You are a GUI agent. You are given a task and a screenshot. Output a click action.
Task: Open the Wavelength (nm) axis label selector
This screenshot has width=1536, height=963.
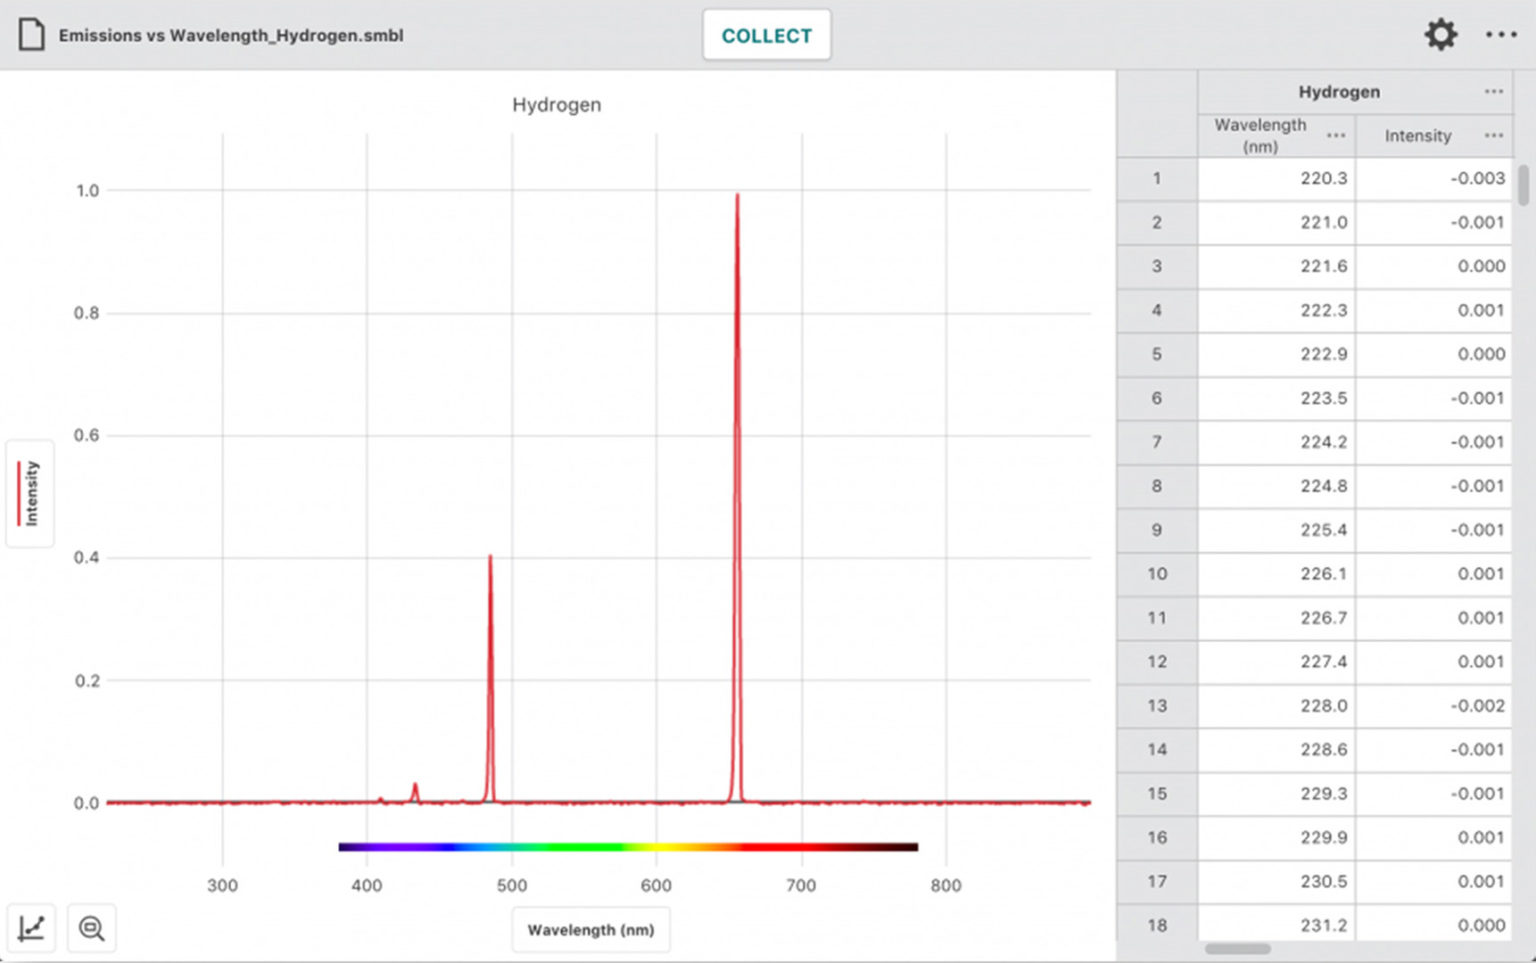[590, 929]
